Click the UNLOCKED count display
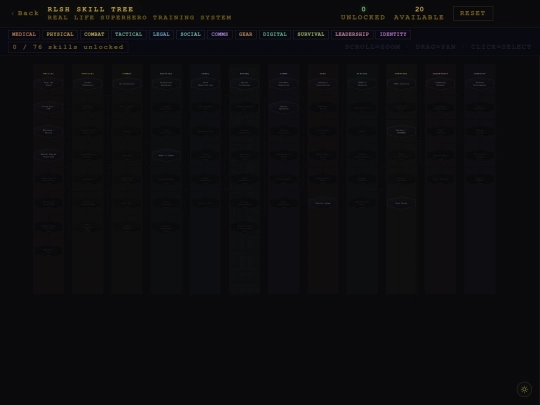 click(x=363, y=13)
